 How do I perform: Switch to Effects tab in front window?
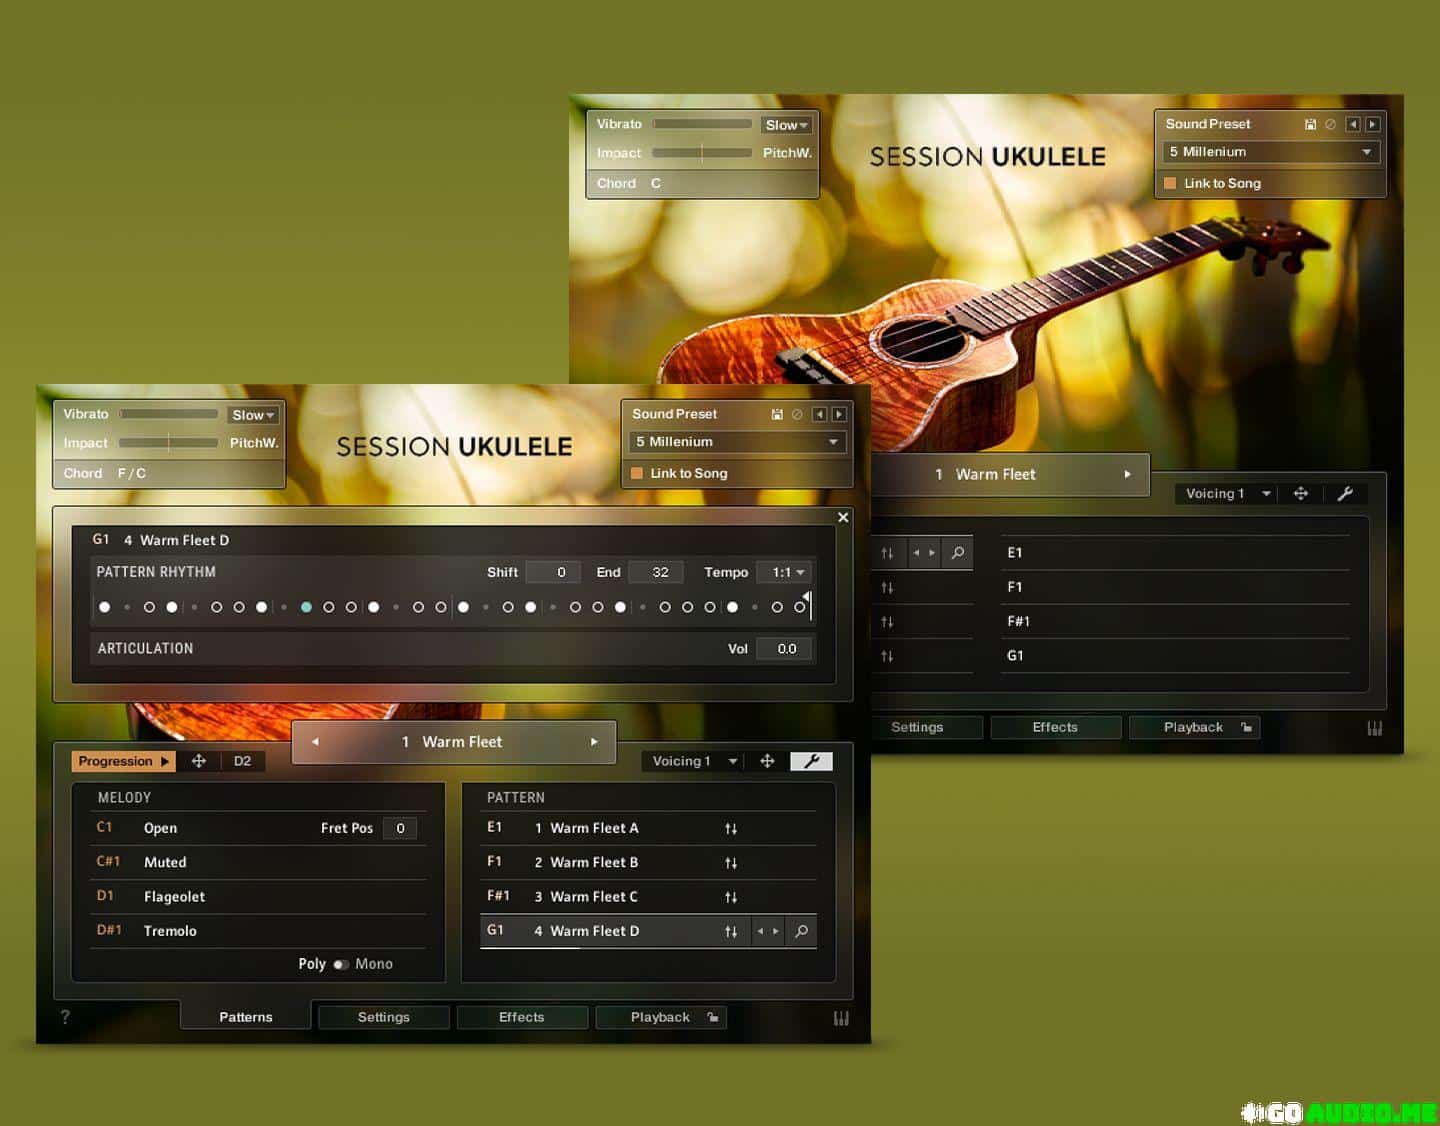tap(522, 1017)
